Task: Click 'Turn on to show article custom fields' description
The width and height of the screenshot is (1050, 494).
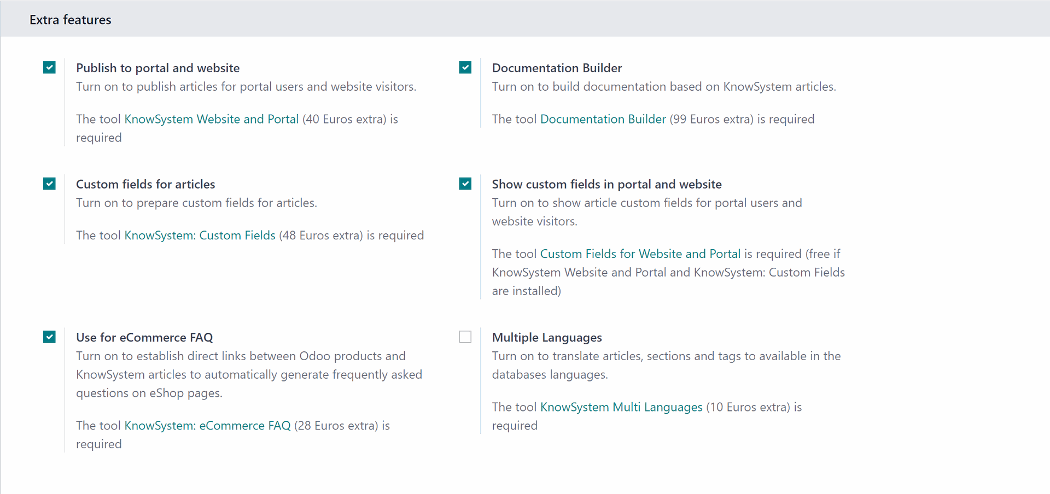Action: [647, 212]
